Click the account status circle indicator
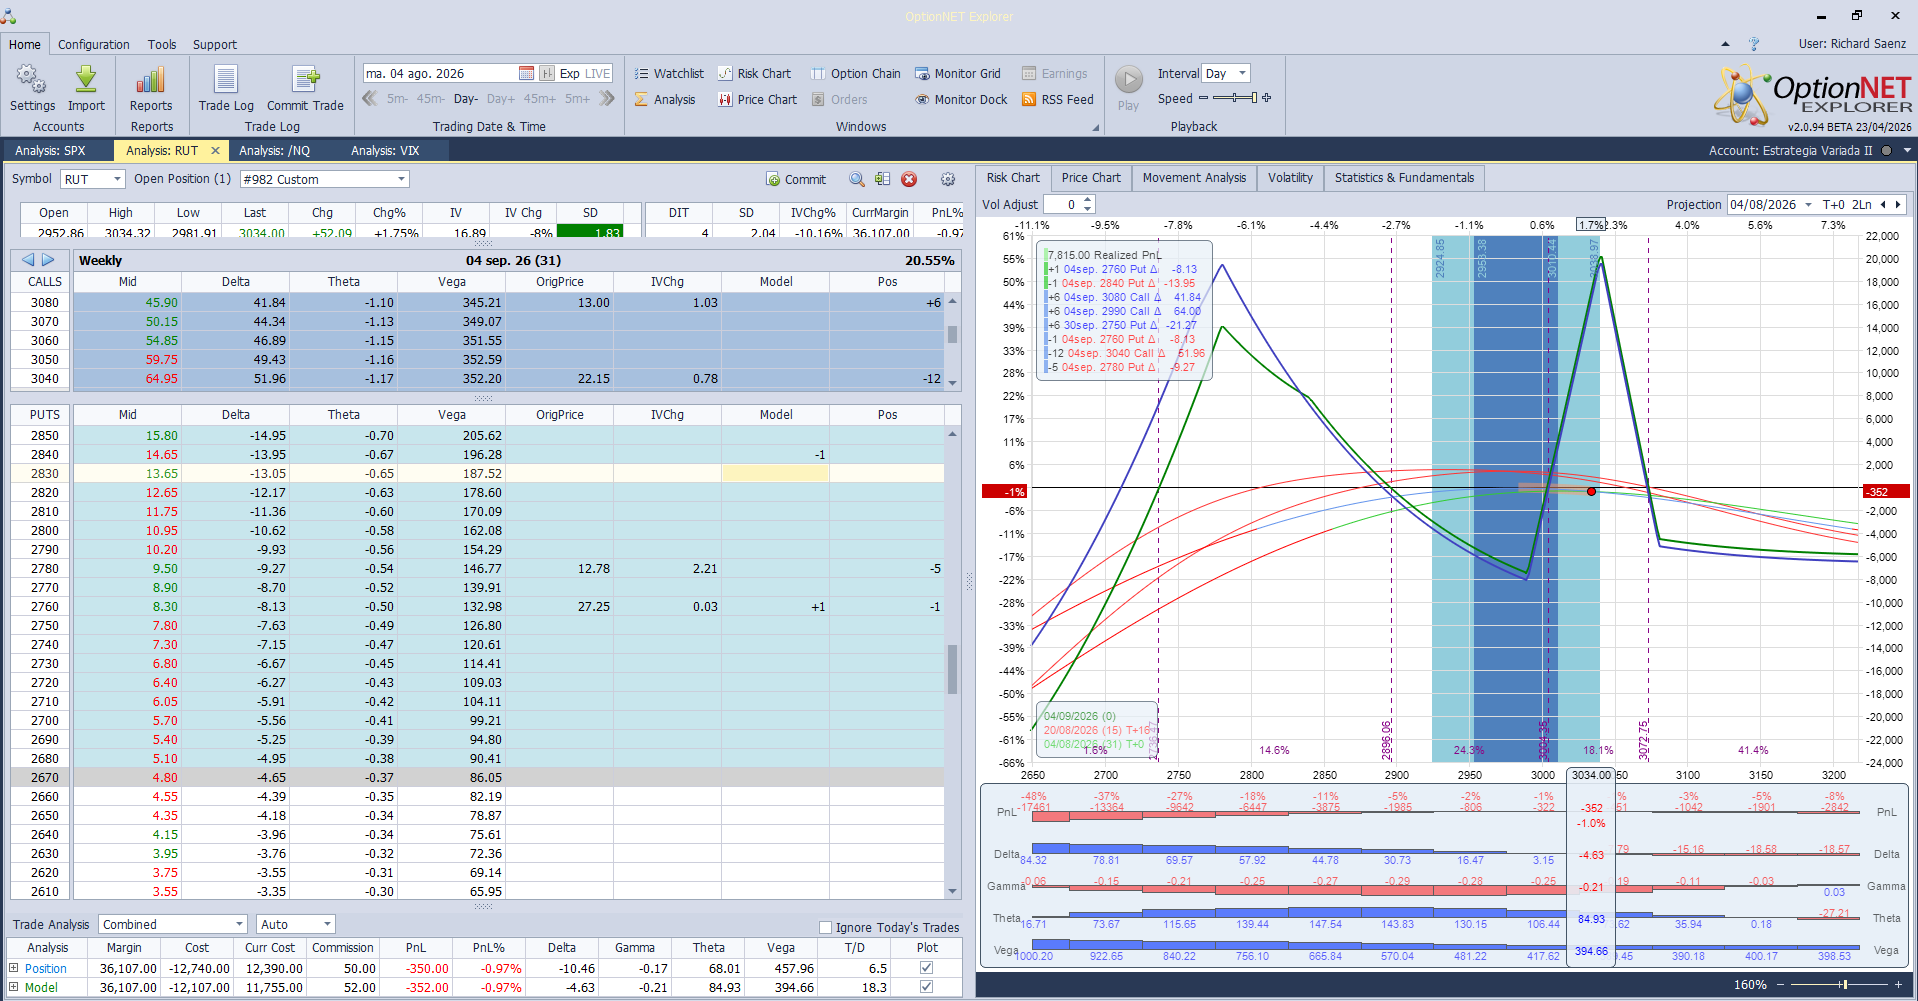Image resolution: width=1918 pixels, height=1001 pixels. click(1887, 151)
